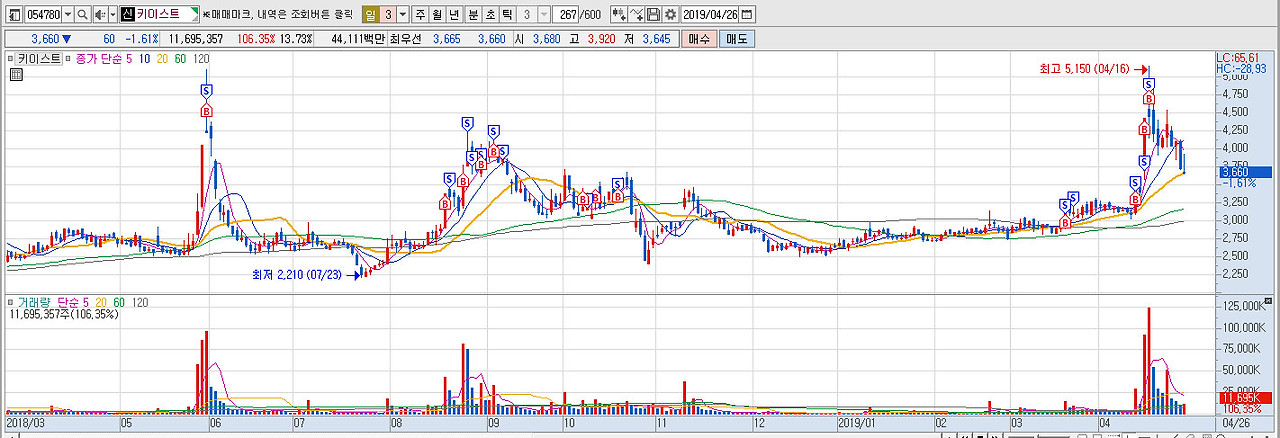Click the 13.73% value in header

point(296,39)
